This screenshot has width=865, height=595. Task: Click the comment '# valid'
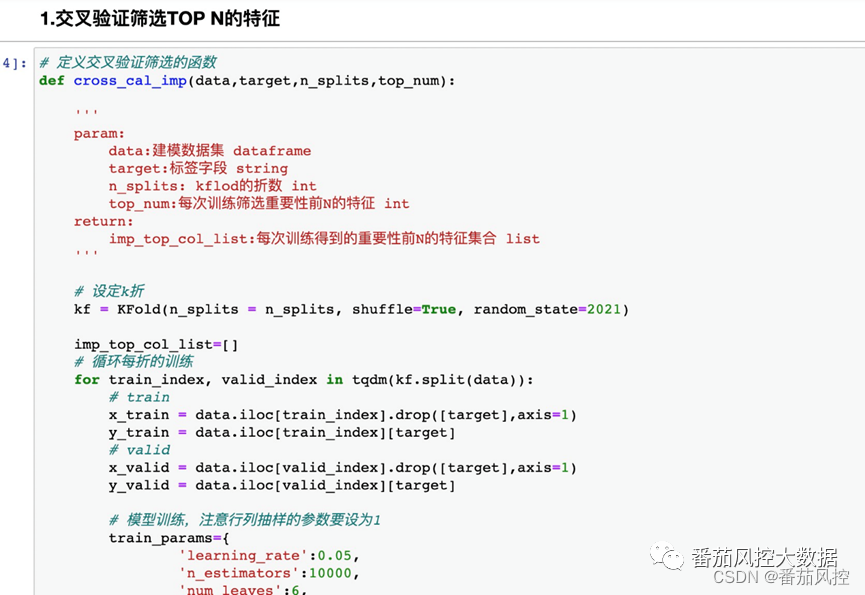pos(139,450)
